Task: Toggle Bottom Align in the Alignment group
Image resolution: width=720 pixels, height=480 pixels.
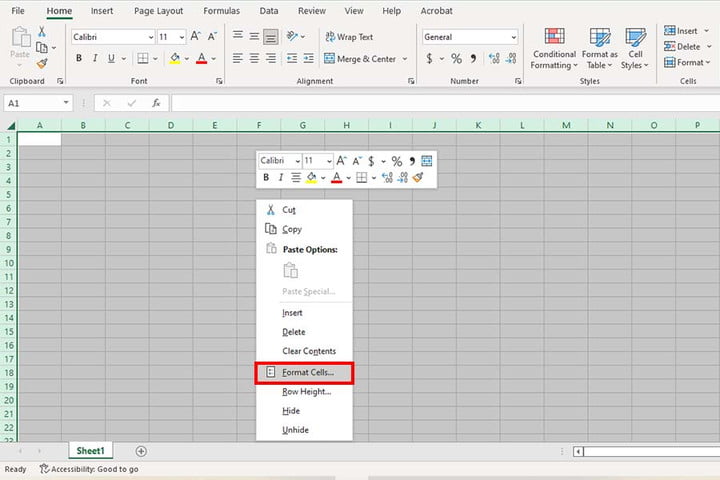Action: pyautogui.click(x=271, y=36)
